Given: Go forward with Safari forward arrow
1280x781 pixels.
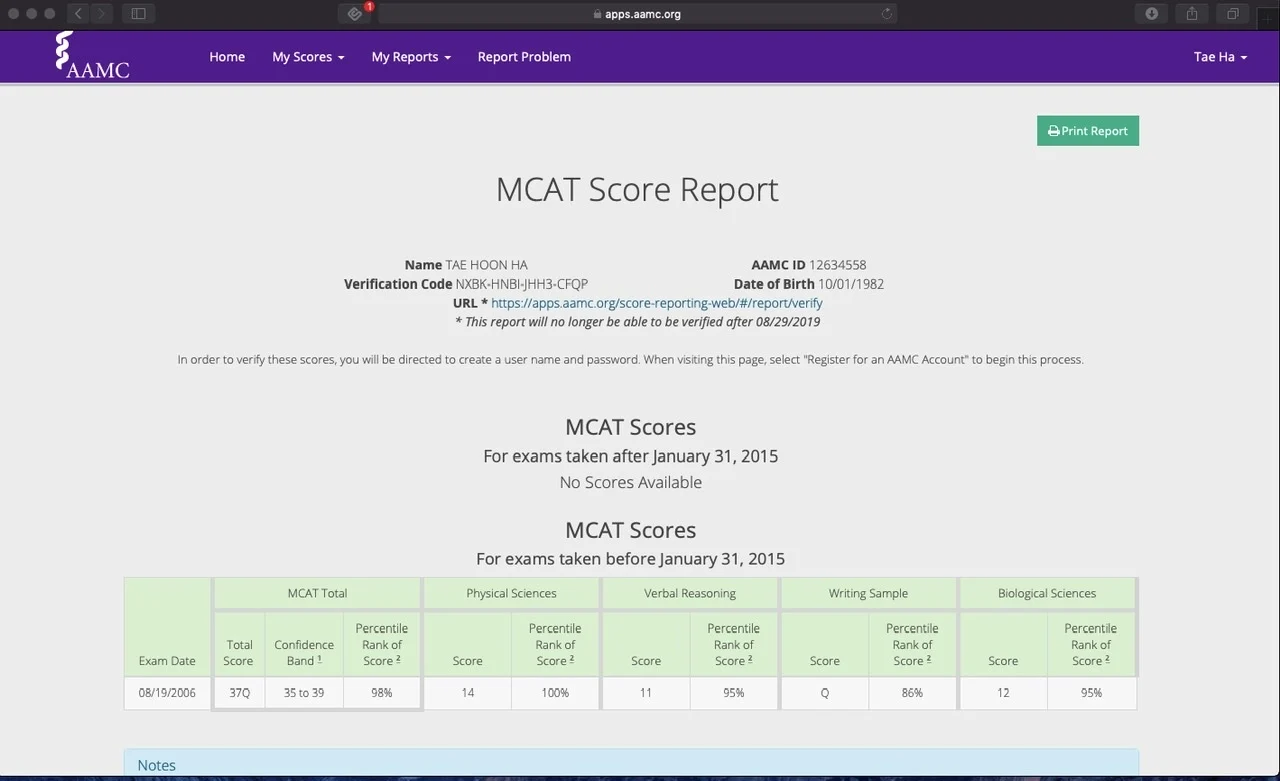Looking at the screenshot, I should coord(101,13).
